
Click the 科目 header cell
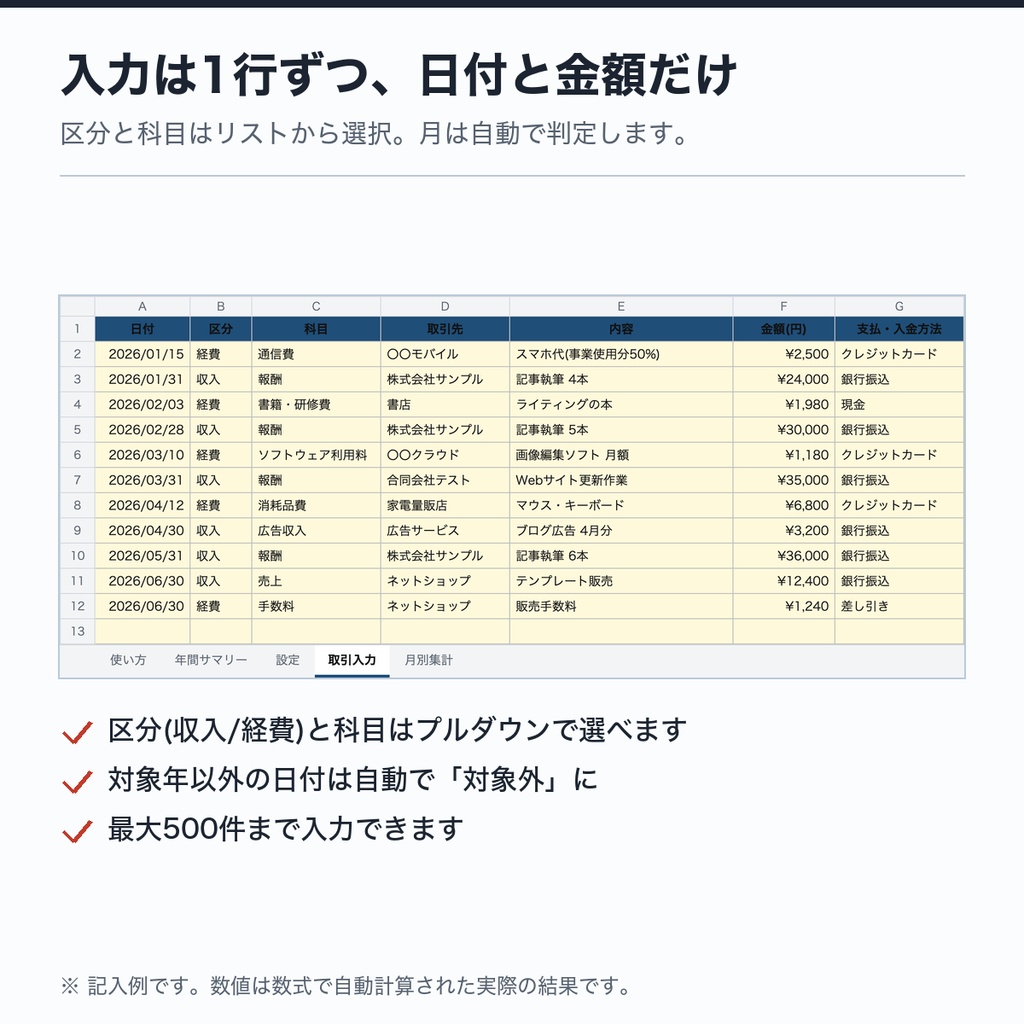[x=316, y=329]
